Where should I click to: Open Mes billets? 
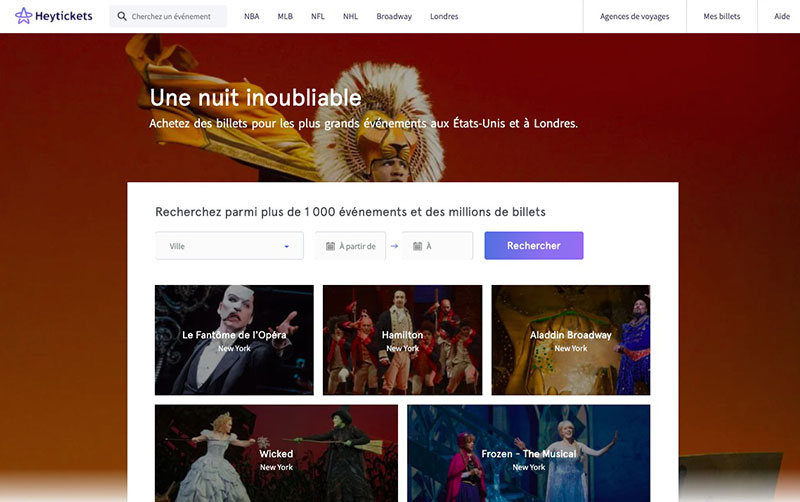point(722,16)
